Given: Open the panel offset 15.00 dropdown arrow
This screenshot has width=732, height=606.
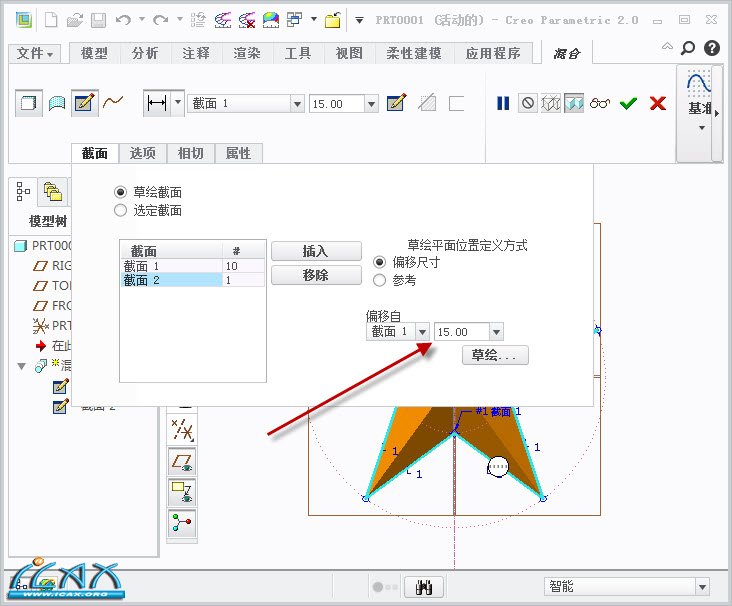Looking at the screenshot, I should (x=496, y=332).
